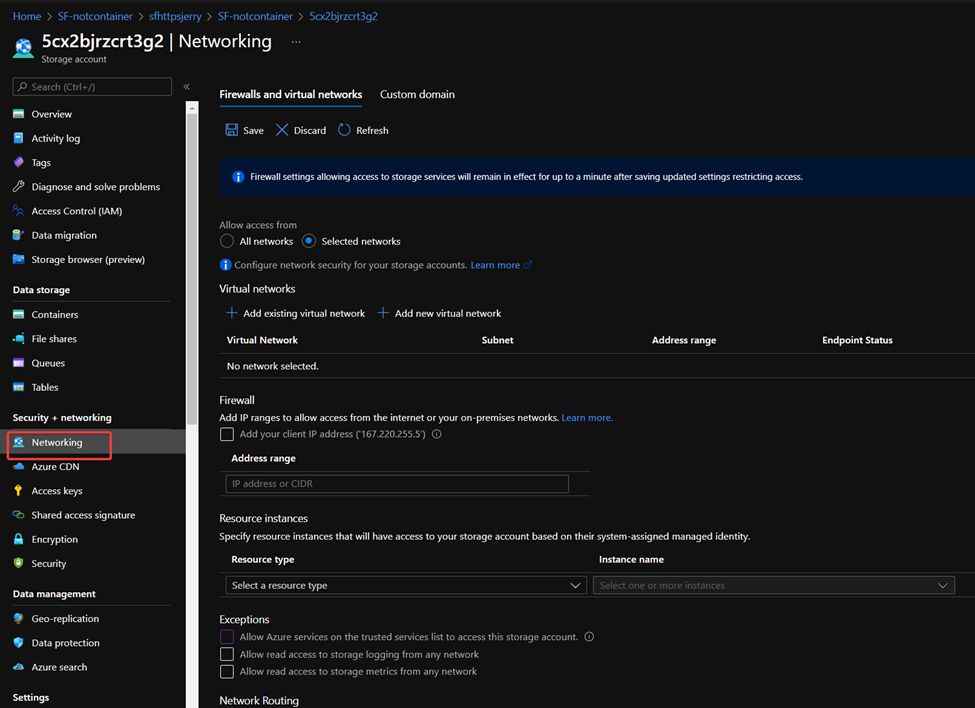Click the Virtual Network column header
Screen dimensions: 975x708
coord(262,340)
